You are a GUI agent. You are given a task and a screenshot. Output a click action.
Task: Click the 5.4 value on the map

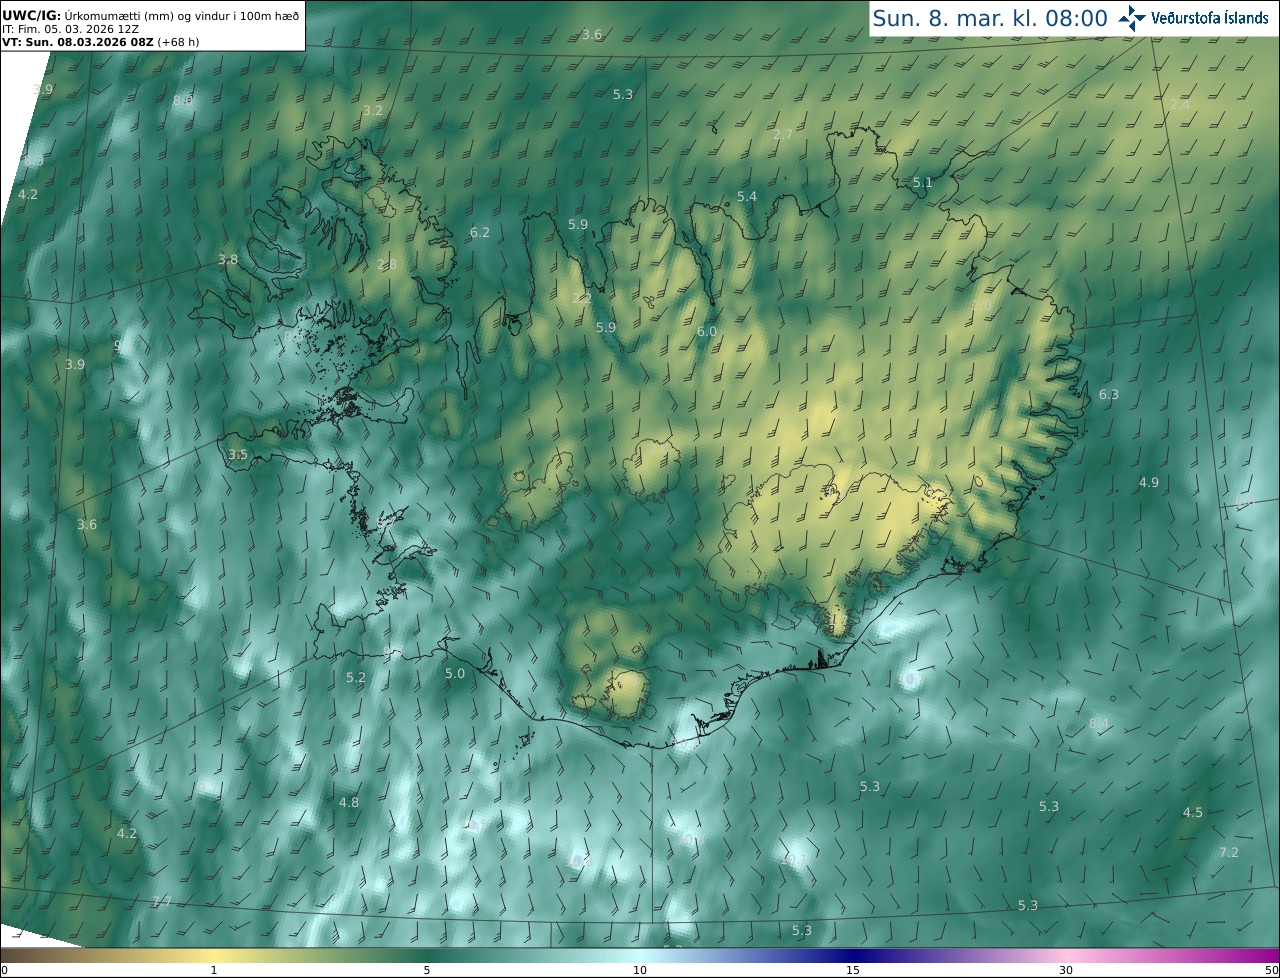[747, 197]
